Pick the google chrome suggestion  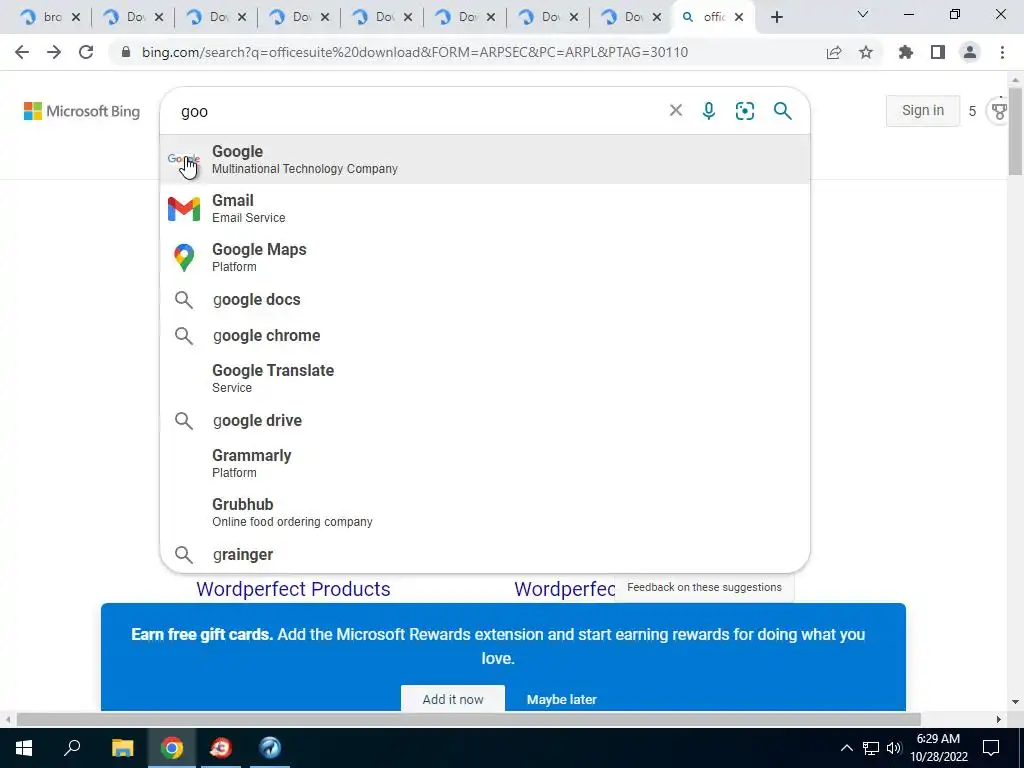click(x=485, y=336)
